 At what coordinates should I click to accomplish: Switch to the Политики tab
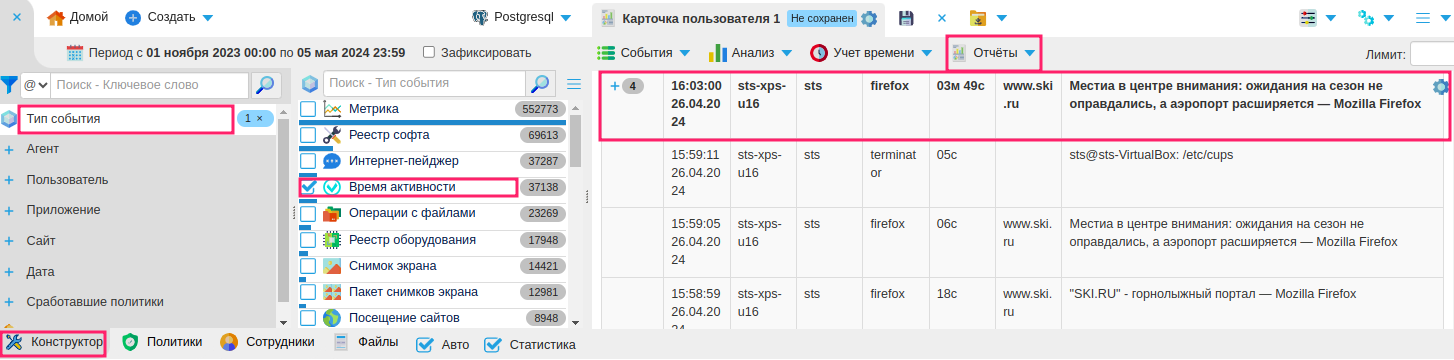(x=162, y=342)
